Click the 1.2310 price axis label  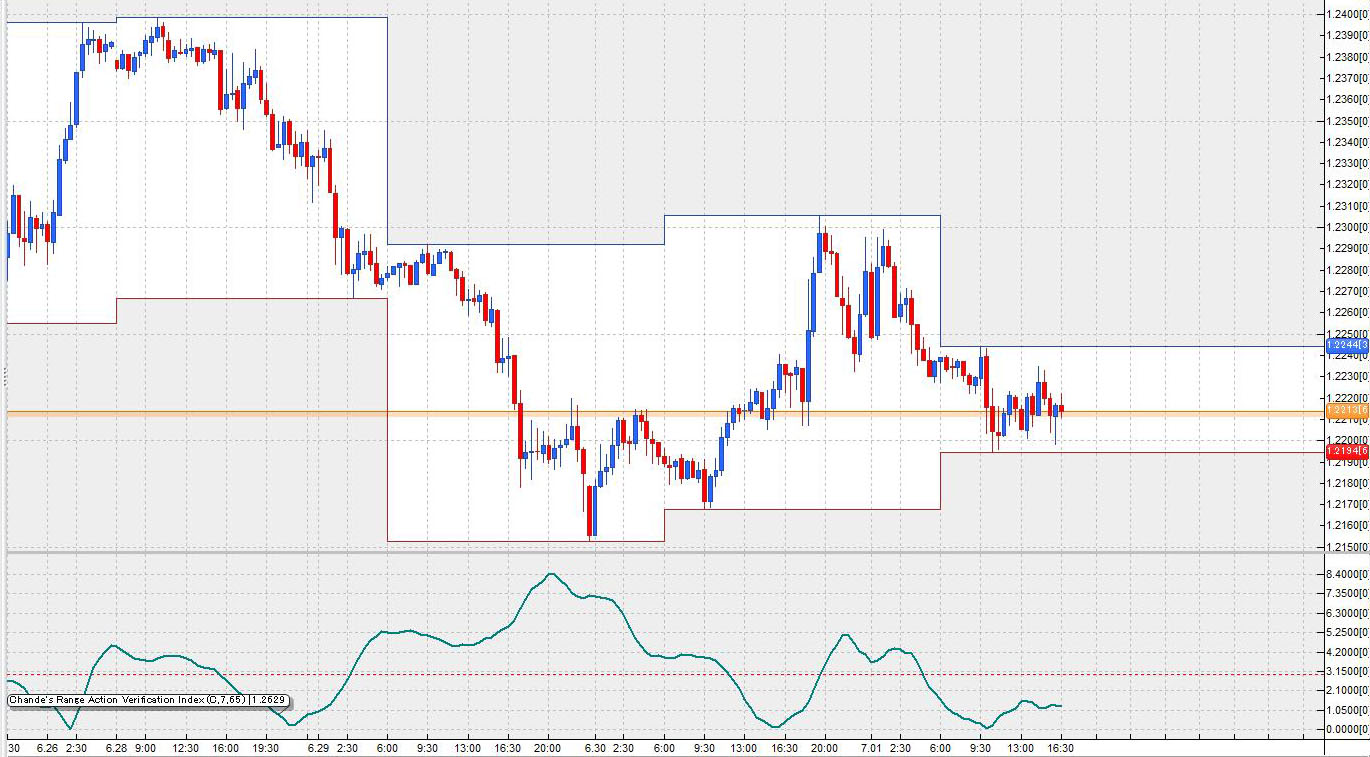click(x=1348, y=206)
